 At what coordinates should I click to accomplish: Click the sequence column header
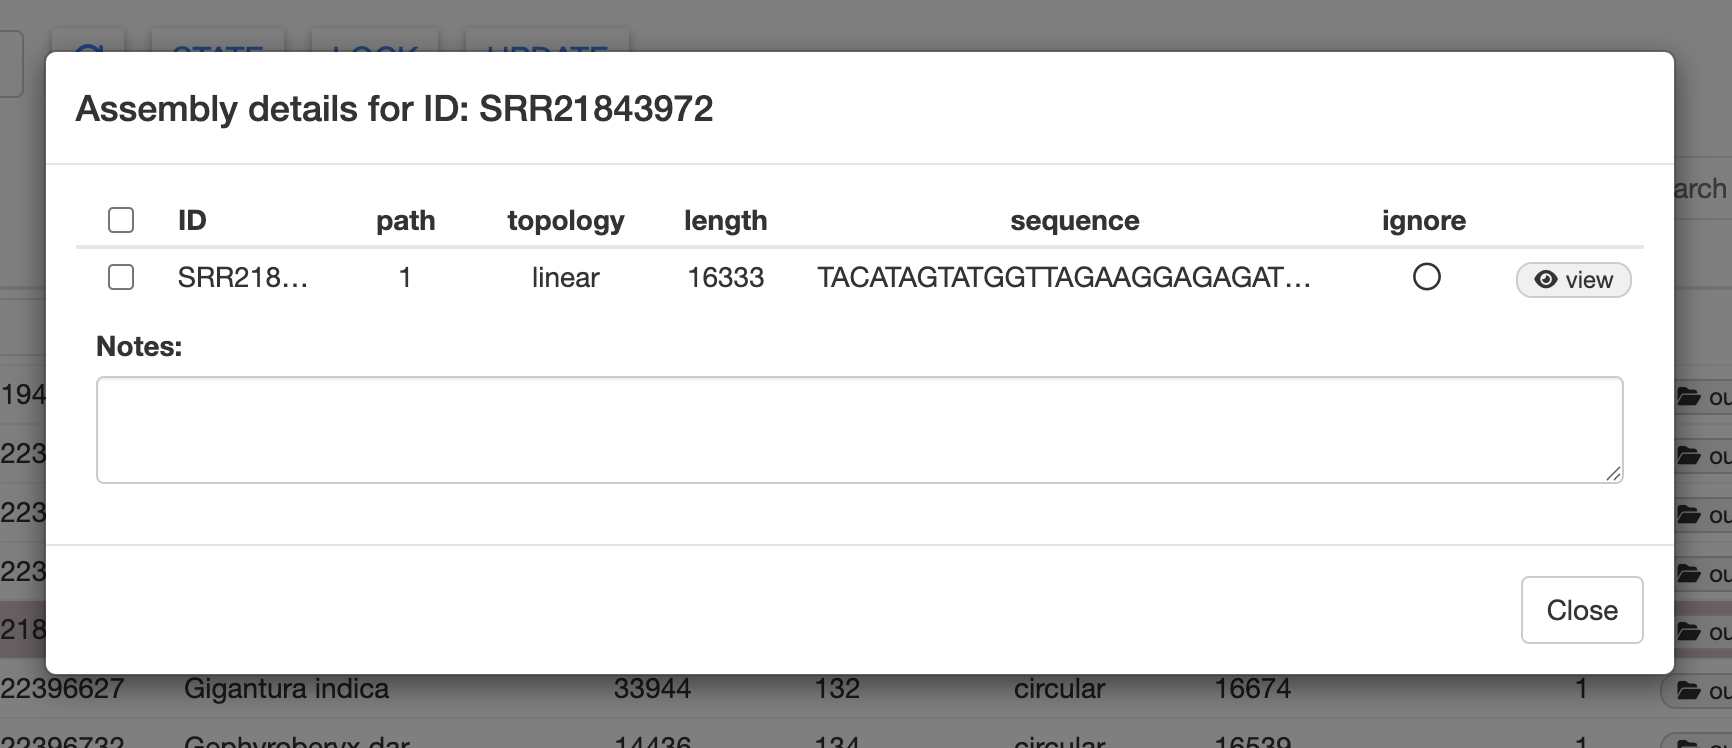(x=1074, y=220)
